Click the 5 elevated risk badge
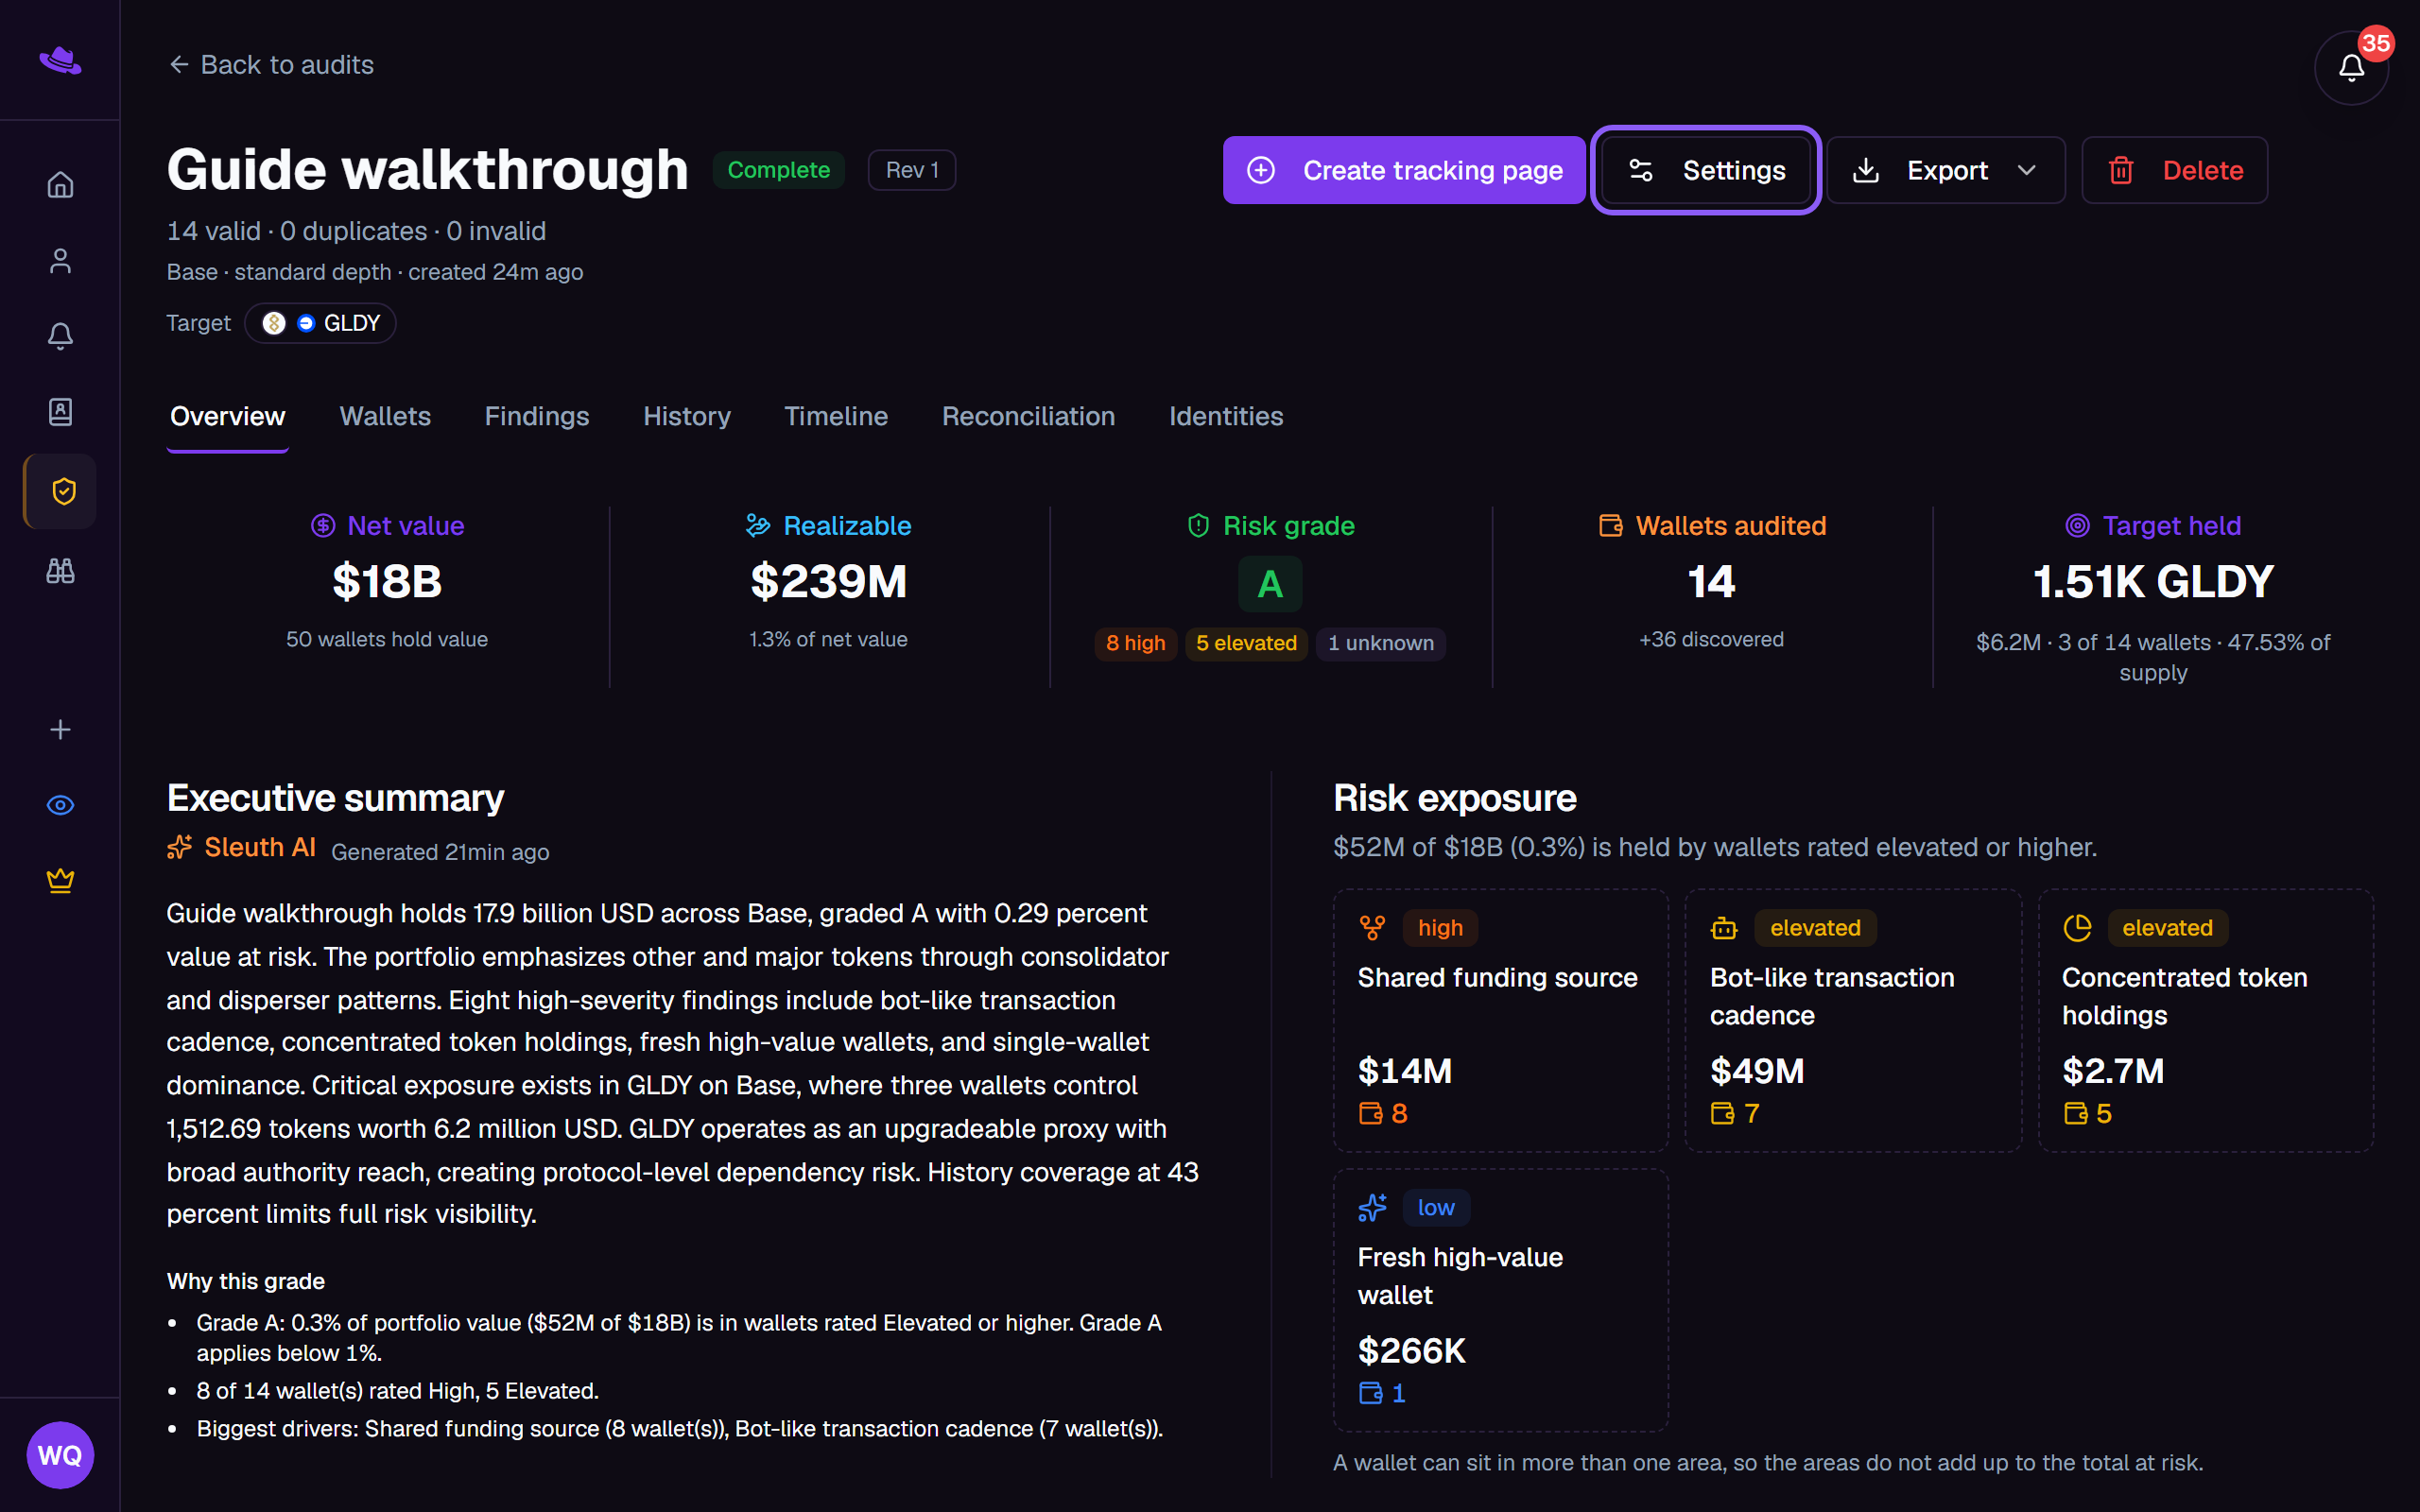The image size is (2420, 1512). (1246, 643)
